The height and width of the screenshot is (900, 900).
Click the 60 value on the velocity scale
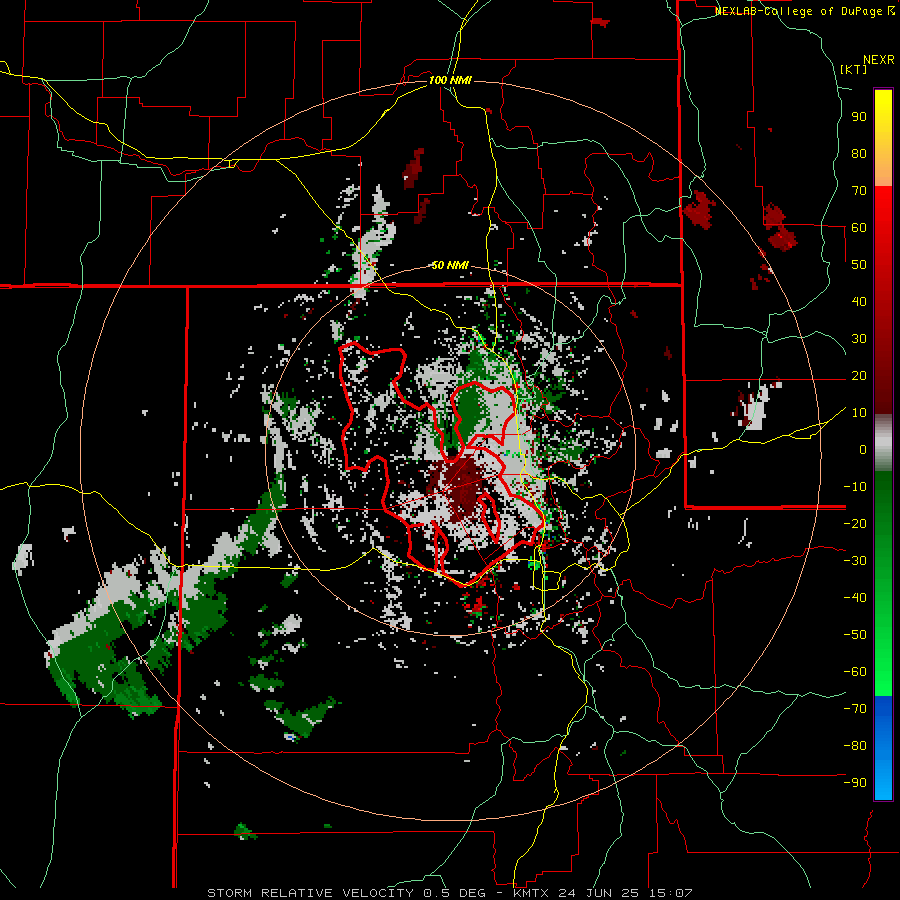click(859, 228)
